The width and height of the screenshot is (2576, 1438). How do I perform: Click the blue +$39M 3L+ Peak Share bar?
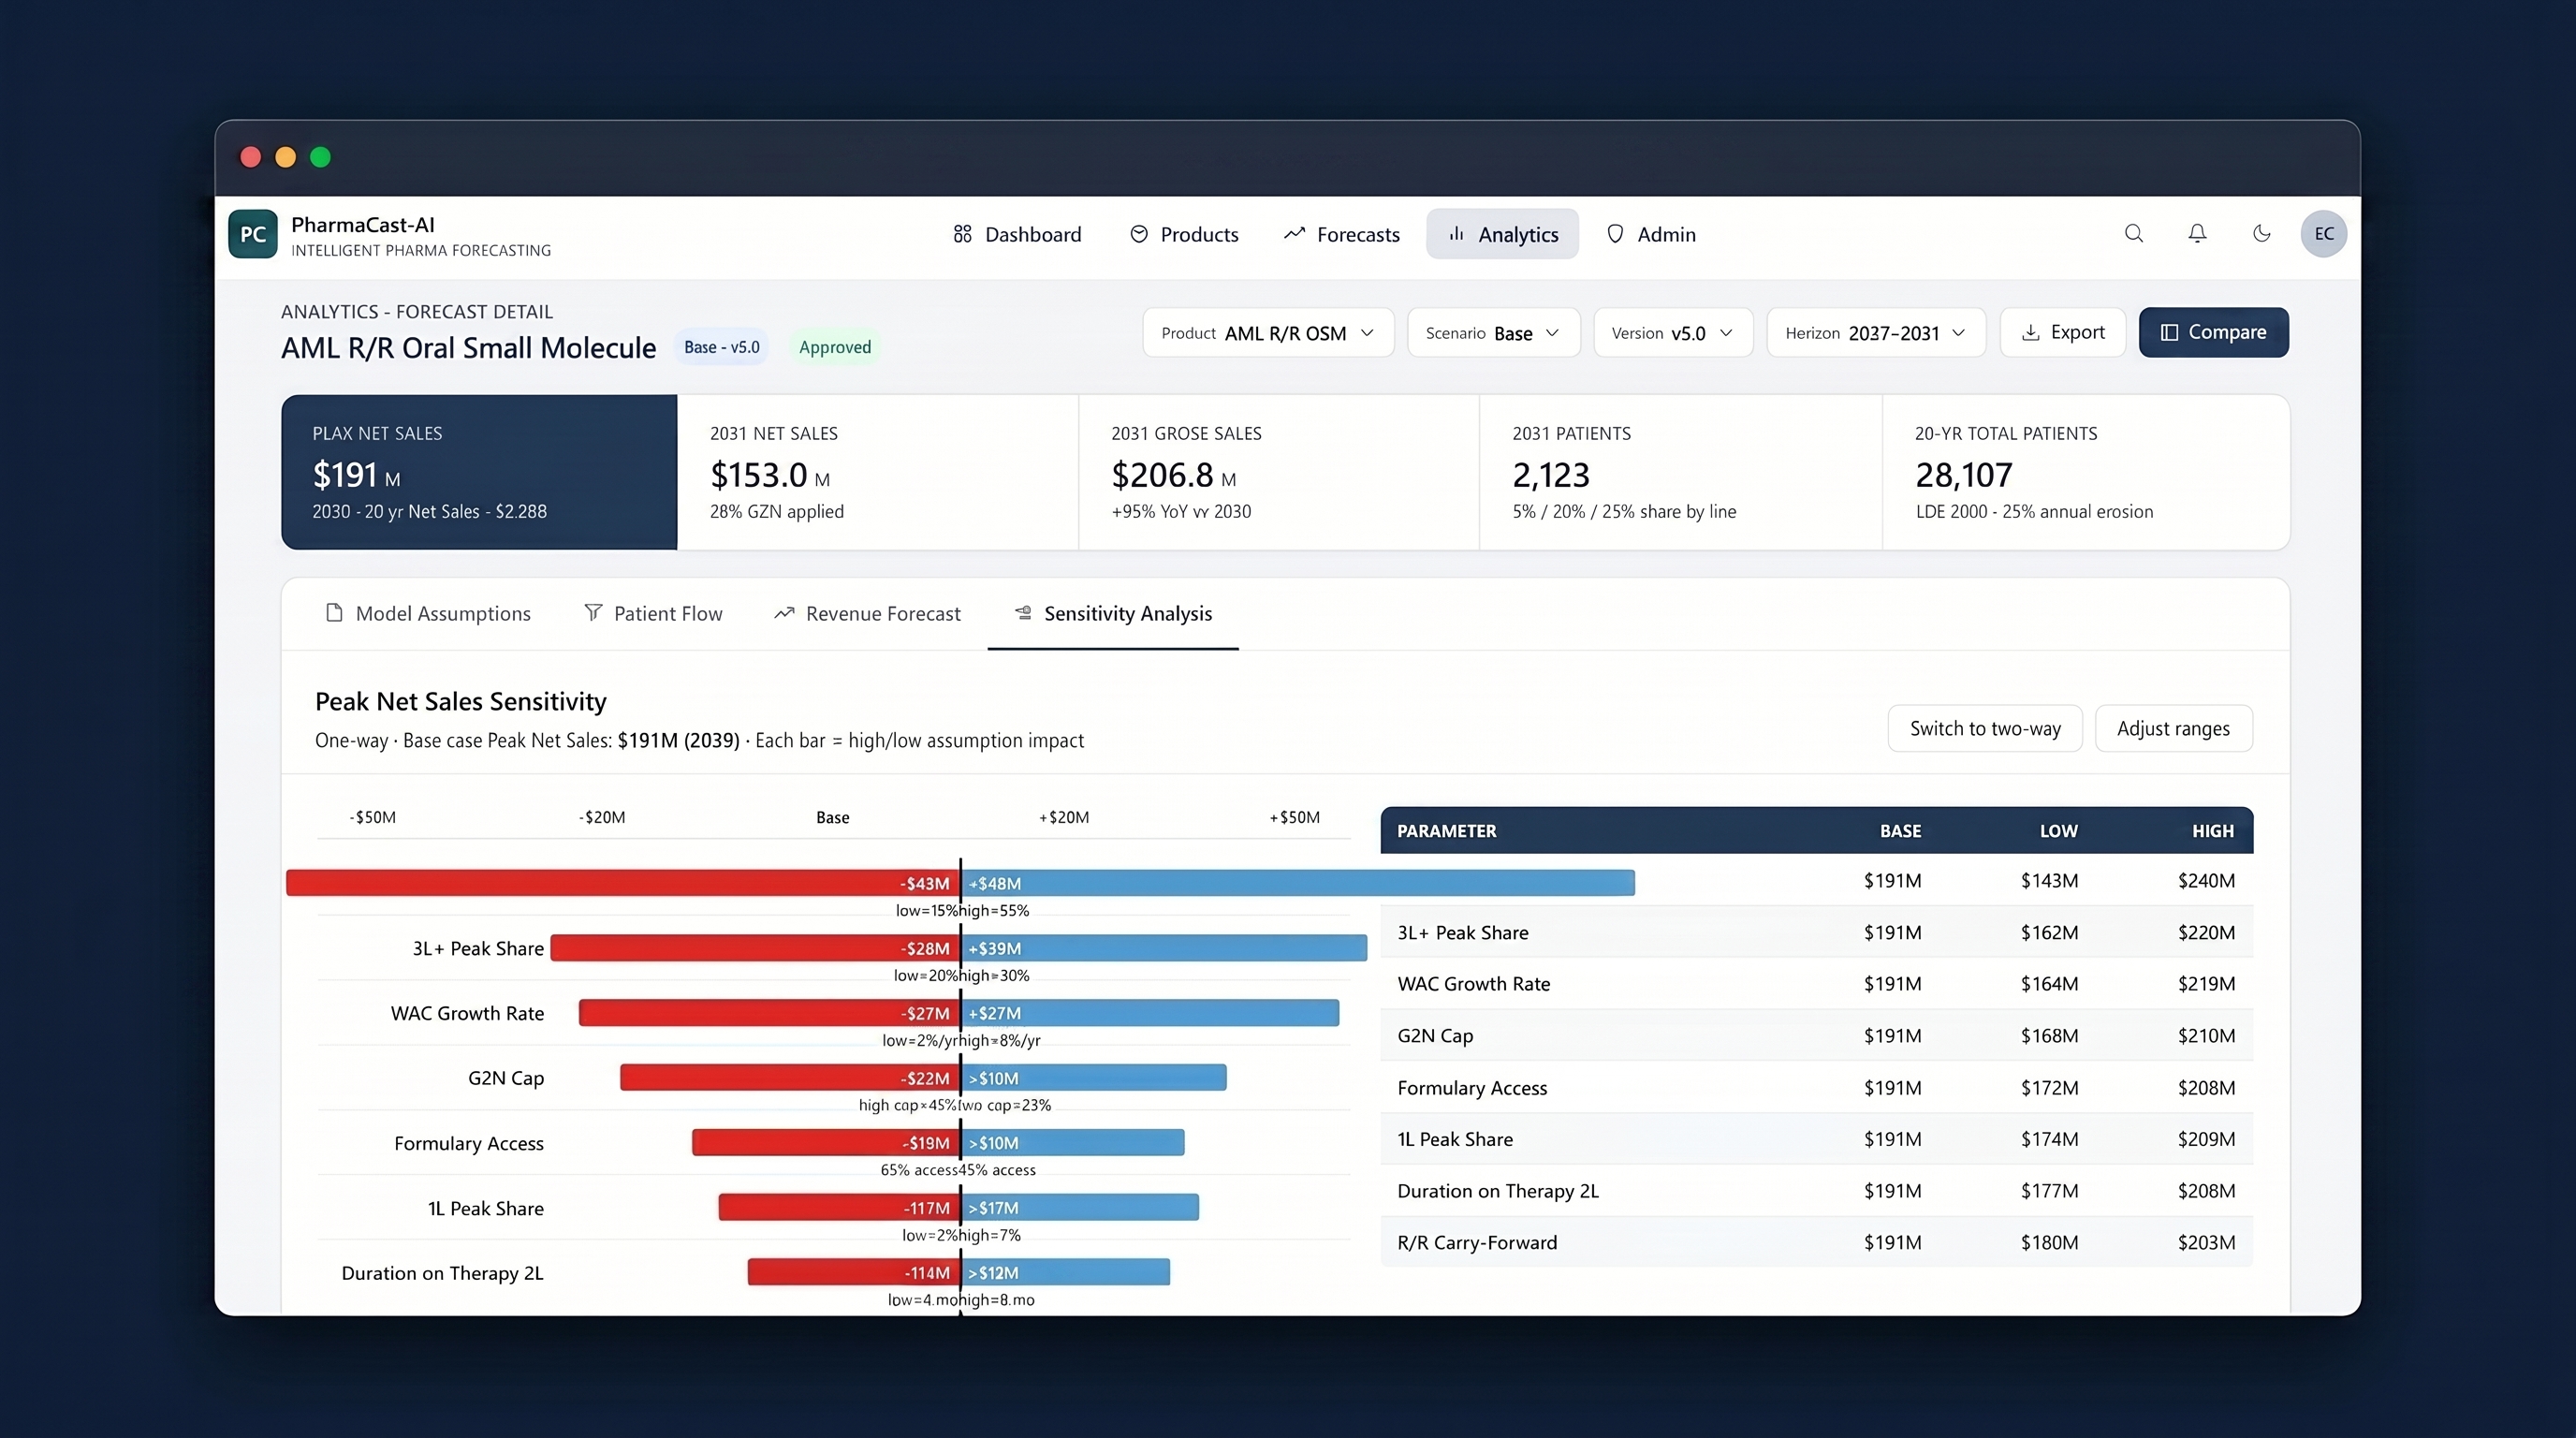coord(1164,948)
